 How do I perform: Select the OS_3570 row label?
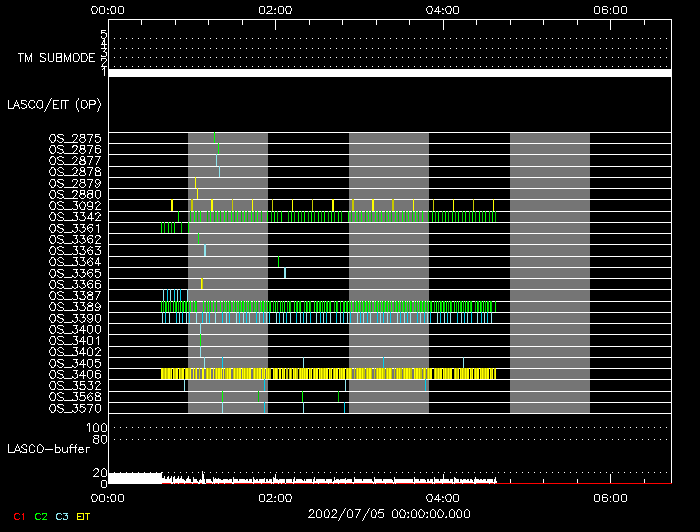click(x=74, y=408)
